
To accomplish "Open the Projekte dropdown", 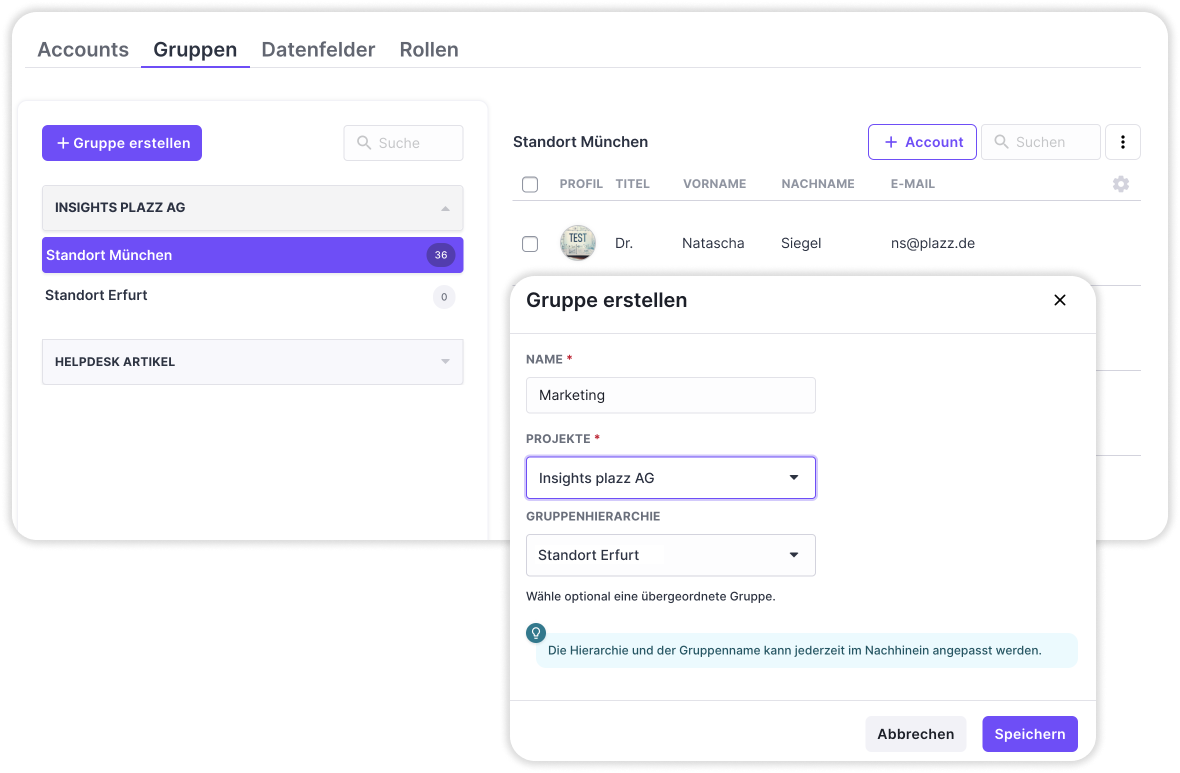I will [x=670, y=478].
